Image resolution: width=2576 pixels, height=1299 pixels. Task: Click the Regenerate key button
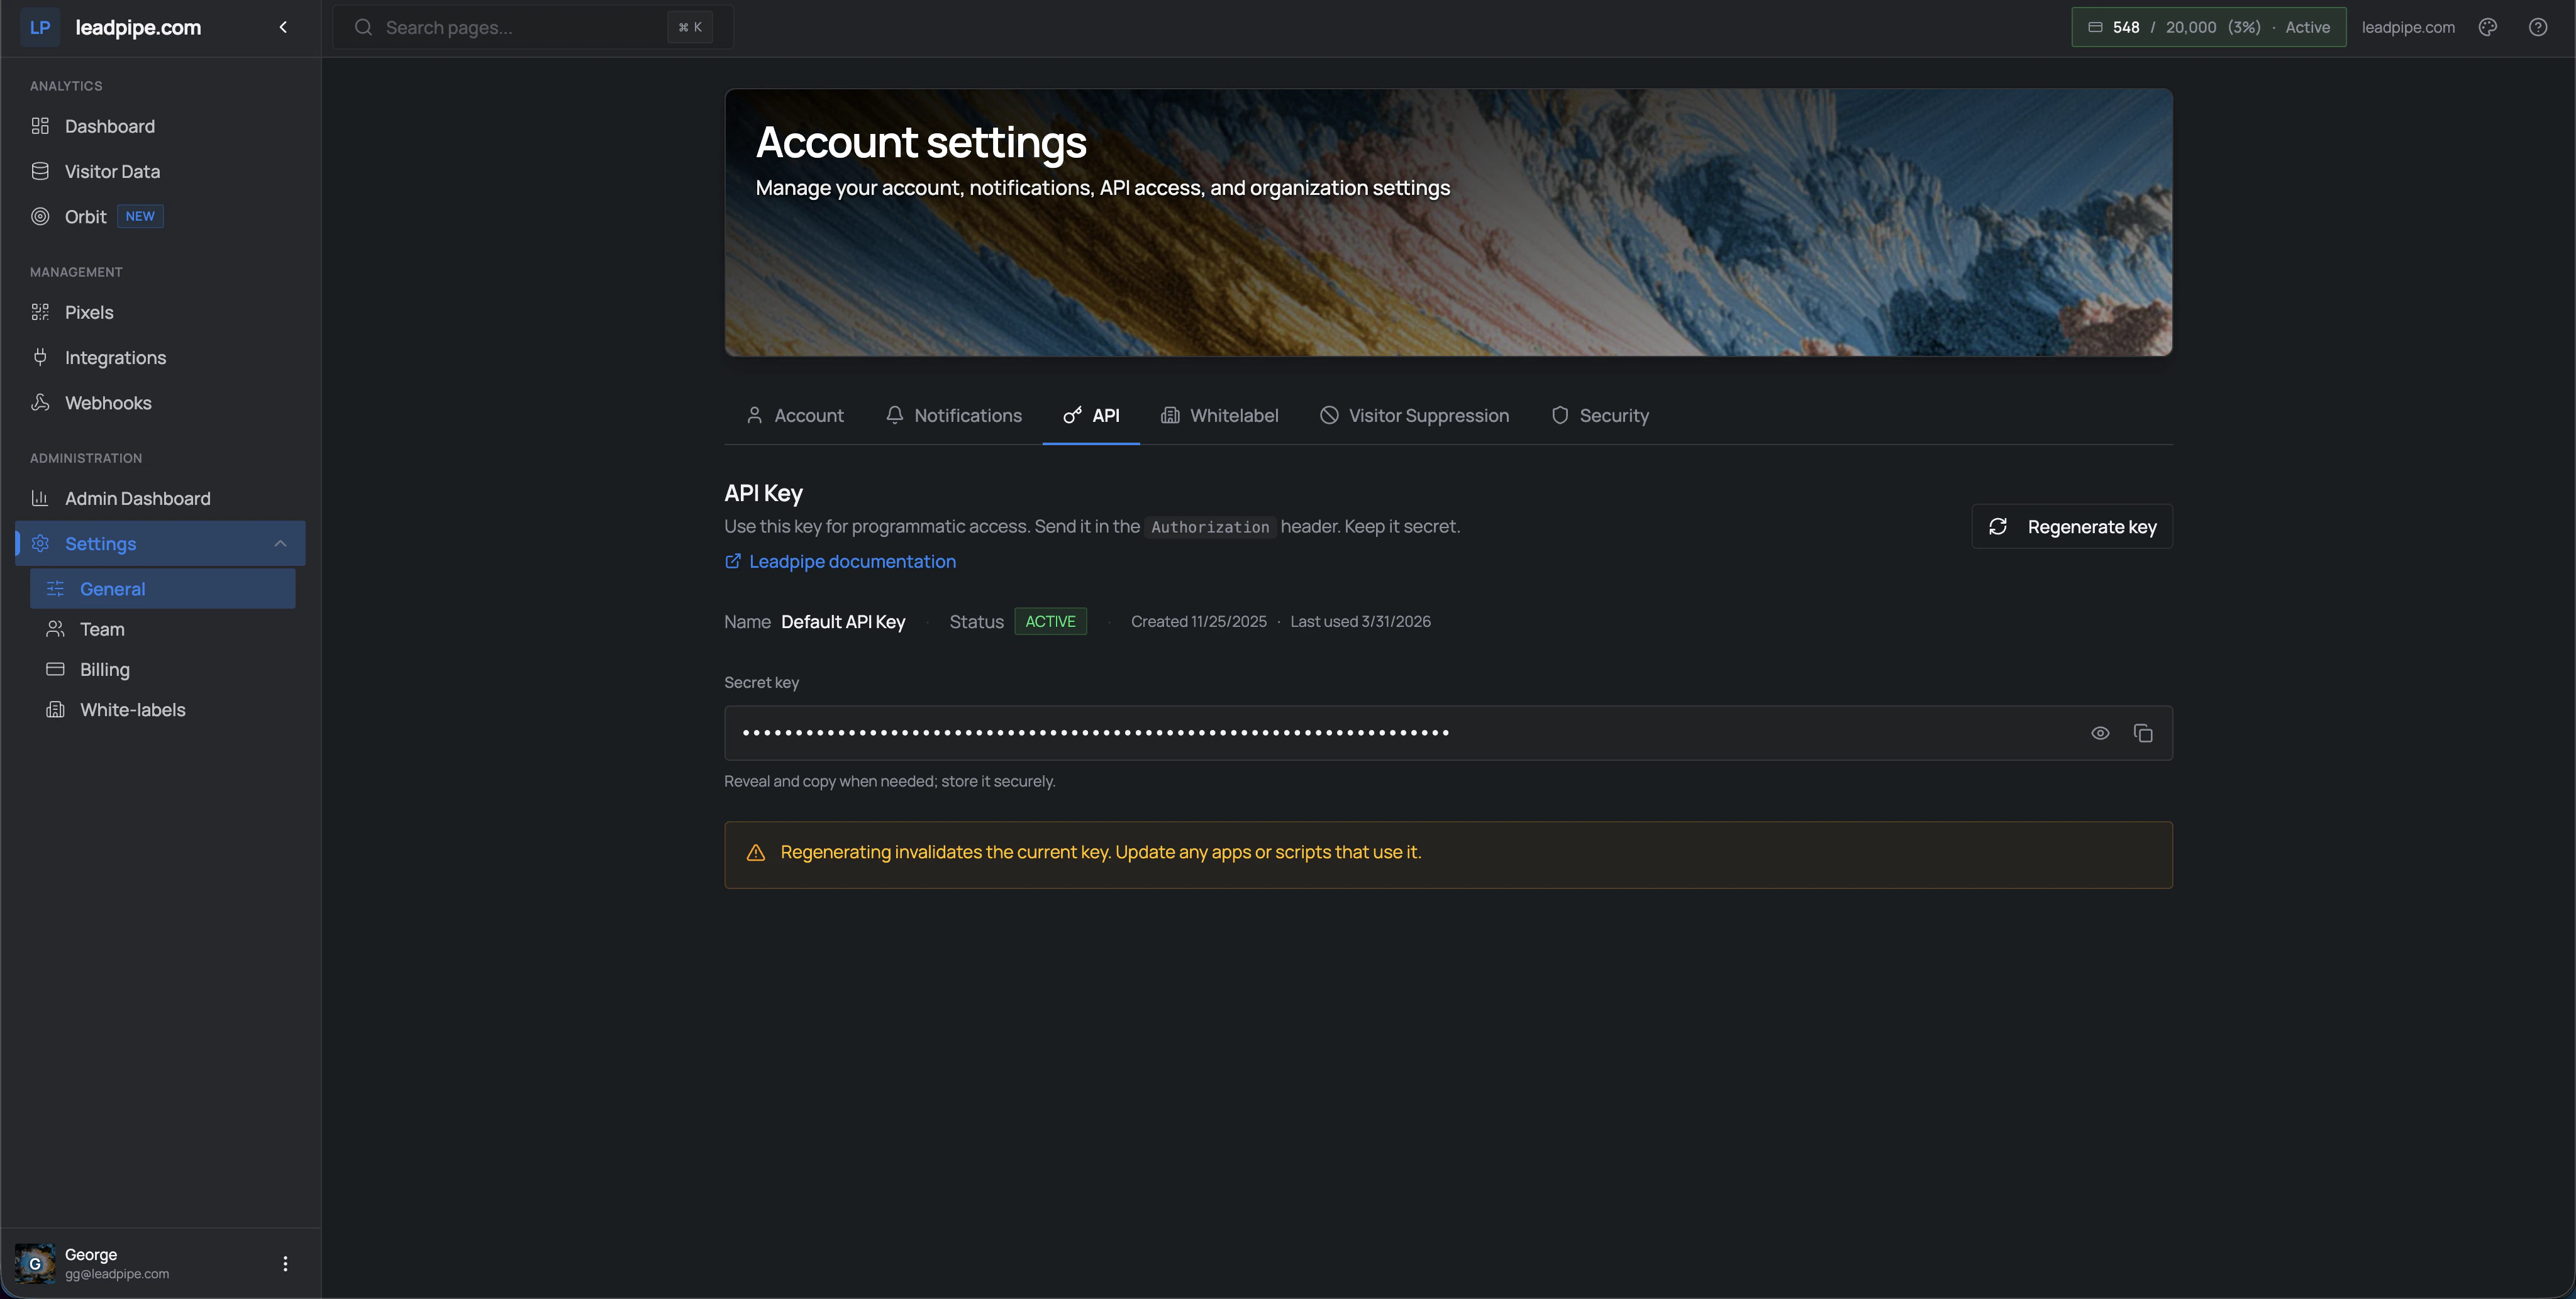coord(2071,526)
